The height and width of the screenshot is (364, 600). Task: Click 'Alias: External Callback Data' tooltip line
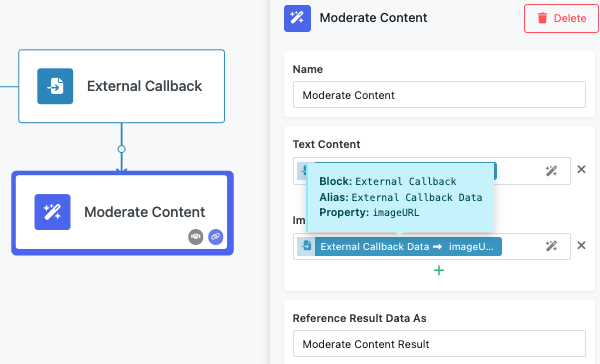(401, 197)
